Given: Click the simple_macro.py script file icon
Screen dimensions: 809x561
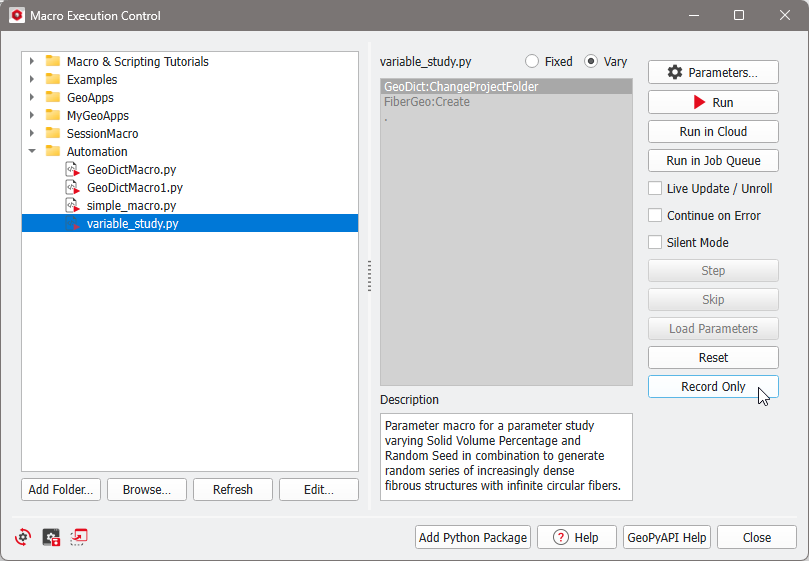Looking at the screenshot, I should [x=72, y=205].
